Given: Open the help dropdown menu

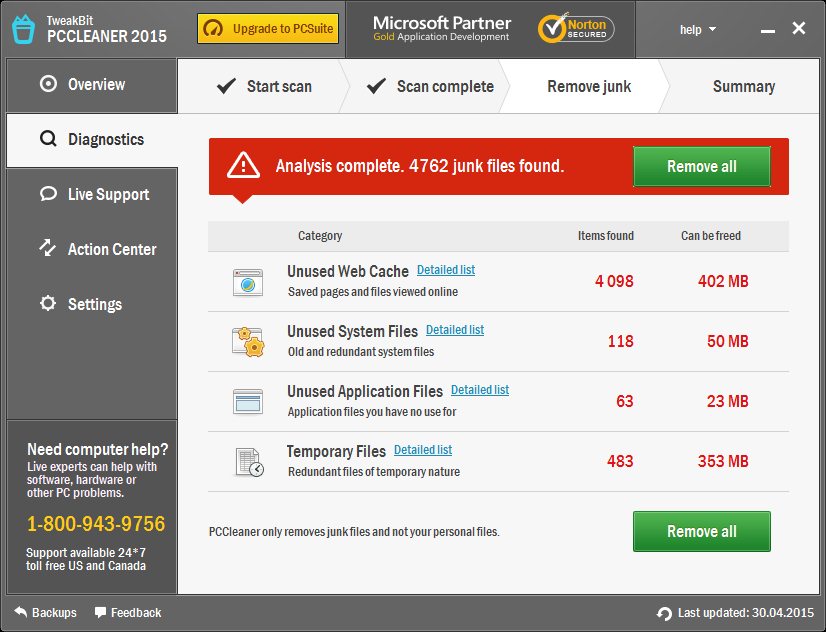Looking at the screenshot, I should pos(697,29).
